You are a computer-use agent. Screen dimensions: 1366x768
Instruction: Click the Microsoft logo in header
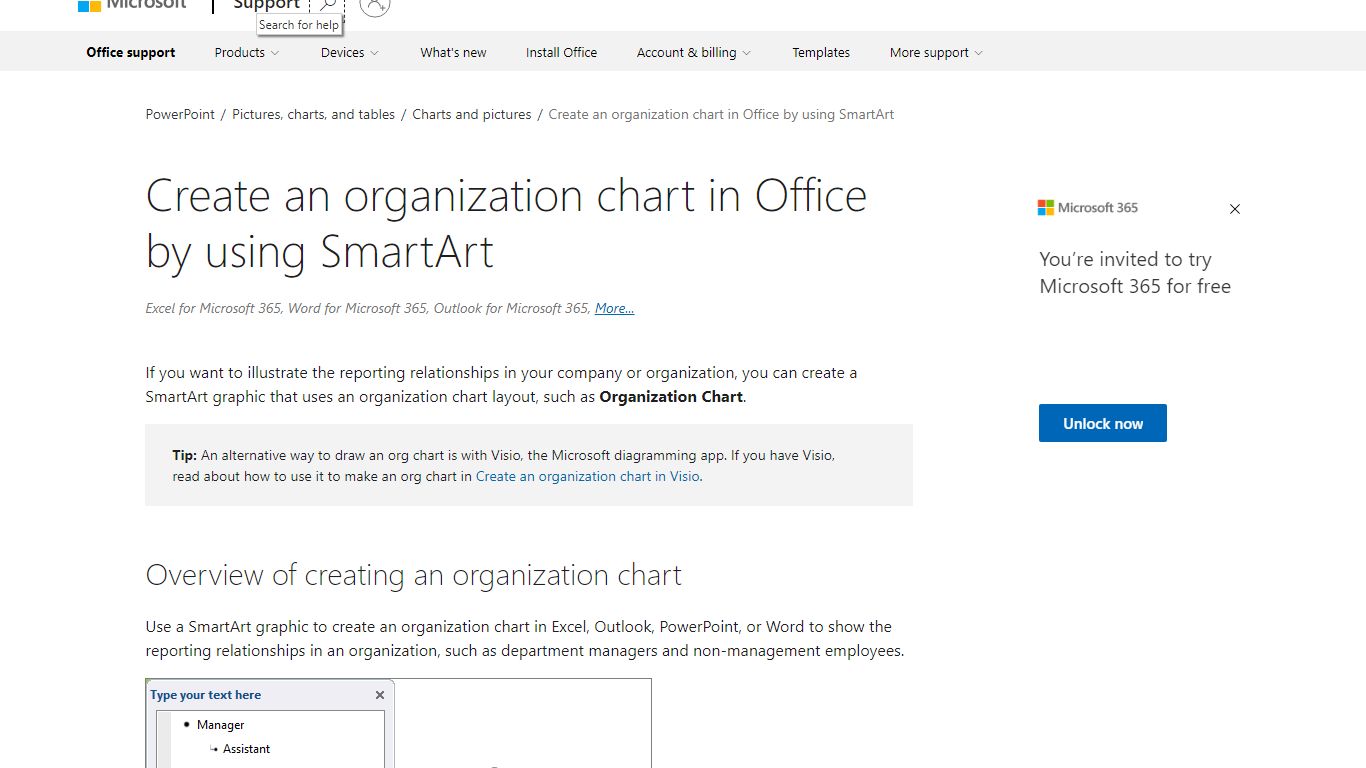[132, 5]
